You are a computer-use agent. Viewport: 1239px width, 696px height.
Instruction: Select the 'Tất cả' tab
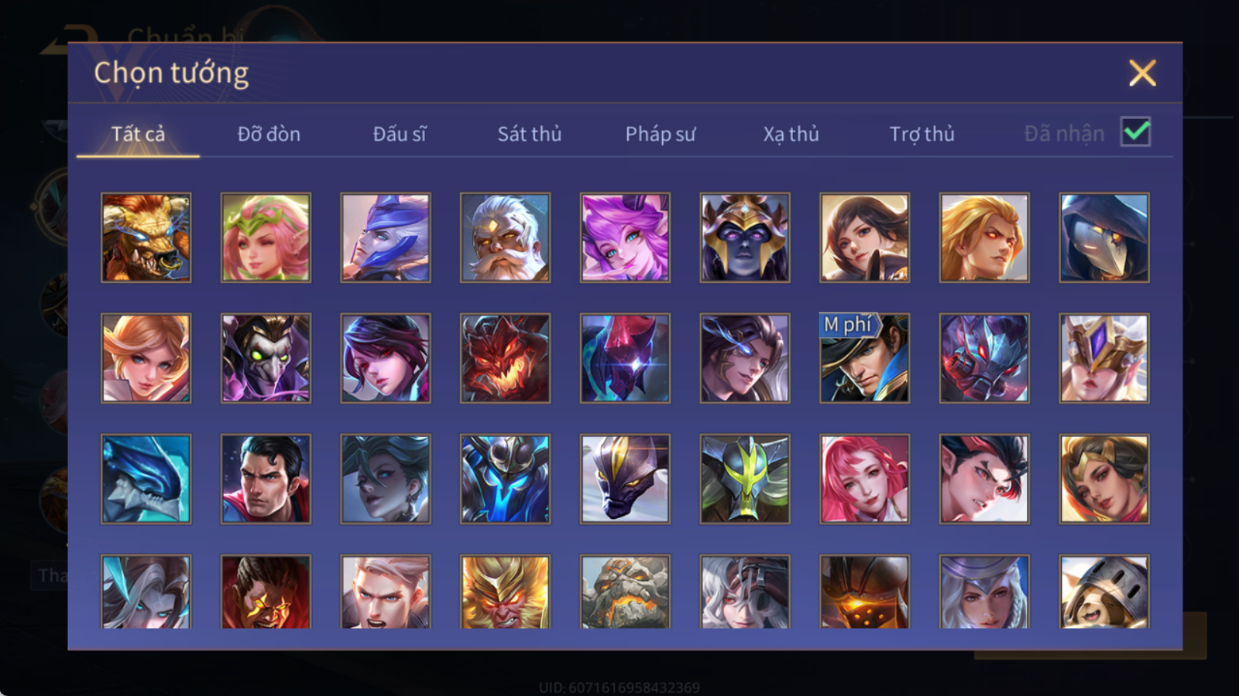pos(138,134)
